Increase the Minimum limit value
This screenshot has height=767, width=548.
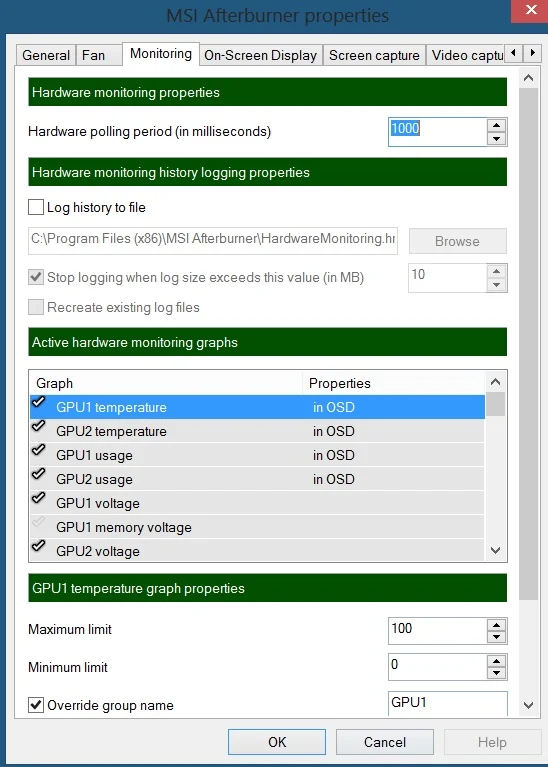click(x=497, y=660)
